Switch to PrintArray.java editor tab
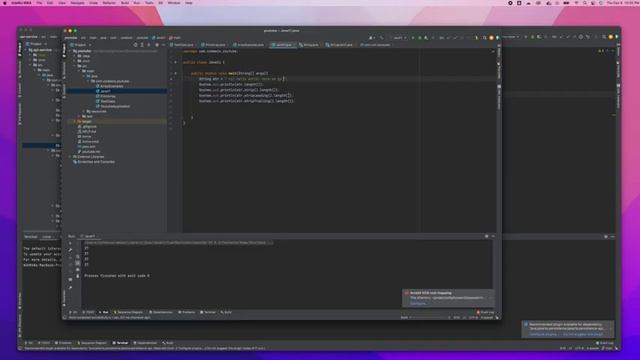This screenshot has width=640, height=360. click(213, 45)
